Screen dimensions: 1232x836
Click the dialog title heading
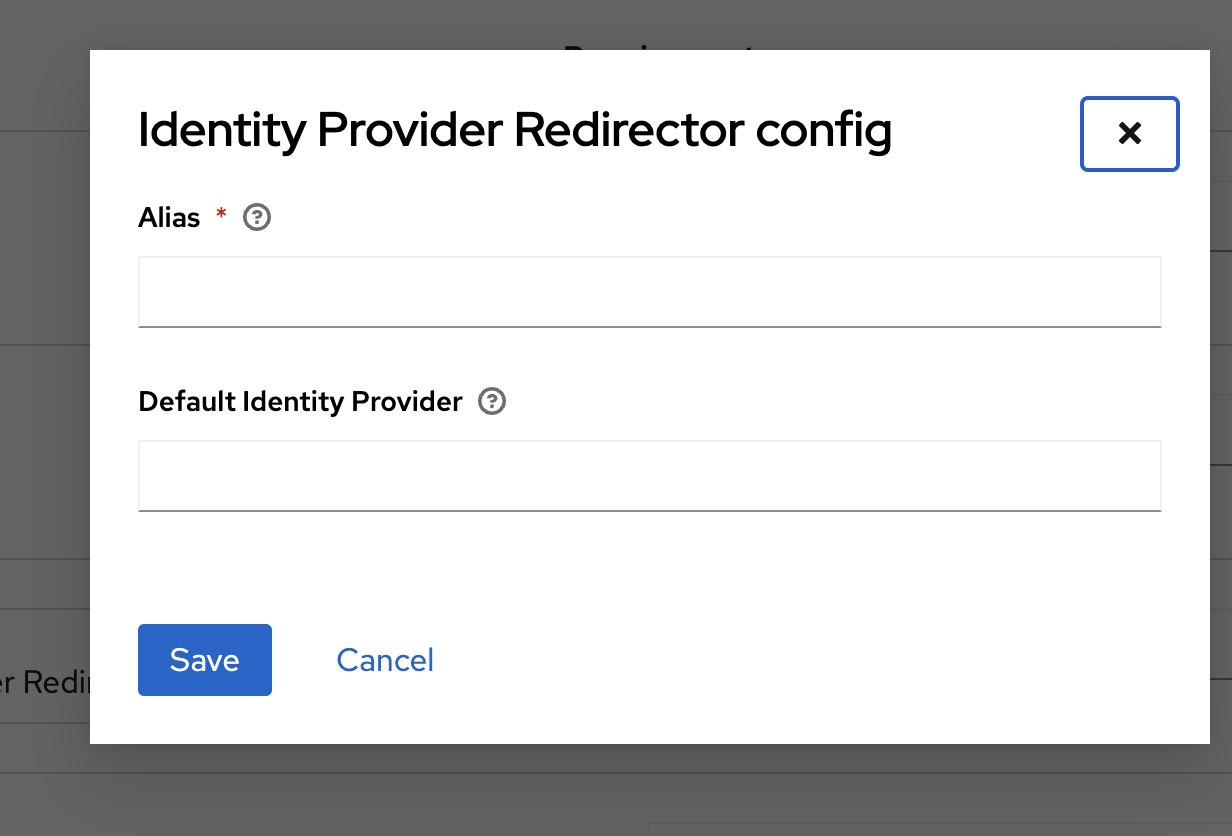click(x=514, y=131)
